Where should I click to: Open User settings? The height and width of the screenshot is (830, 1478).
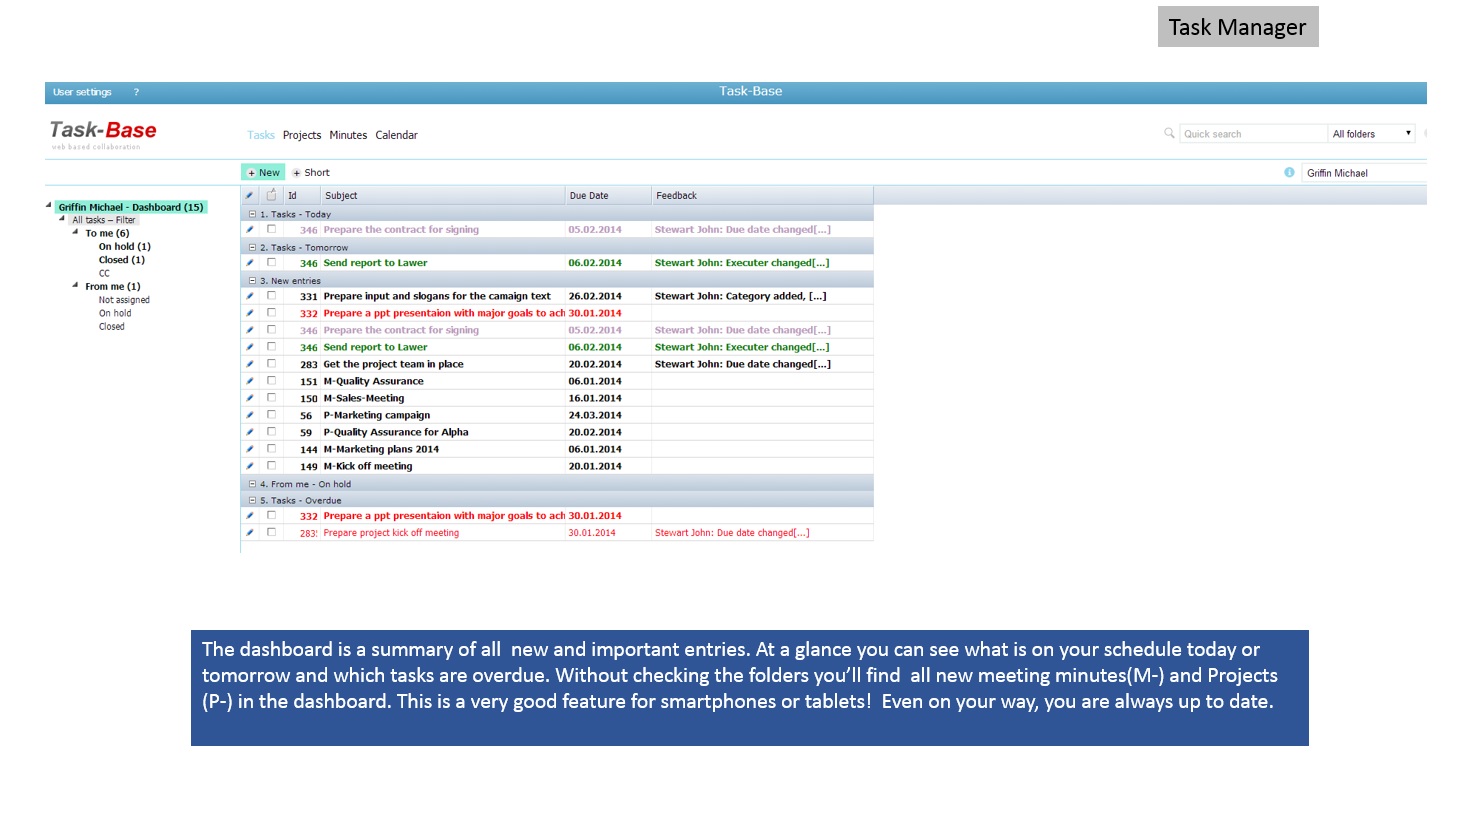point(82,92)
